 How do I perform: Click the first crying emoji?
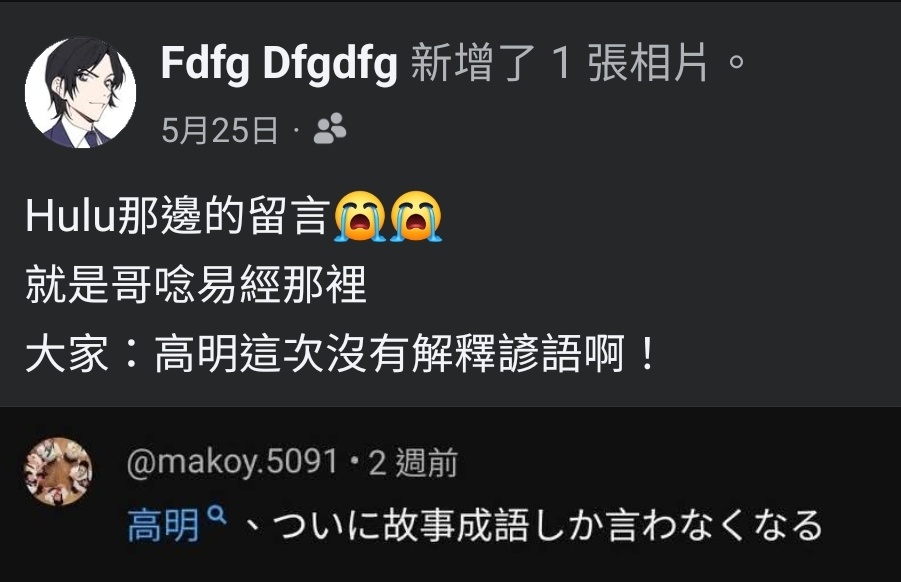pos(360,217)
